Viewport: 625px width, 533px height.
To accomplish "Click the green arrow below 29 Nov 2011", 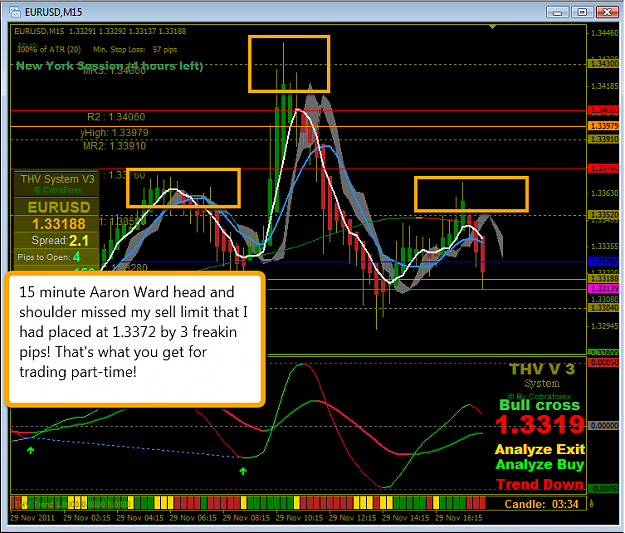I will (30, 450).
